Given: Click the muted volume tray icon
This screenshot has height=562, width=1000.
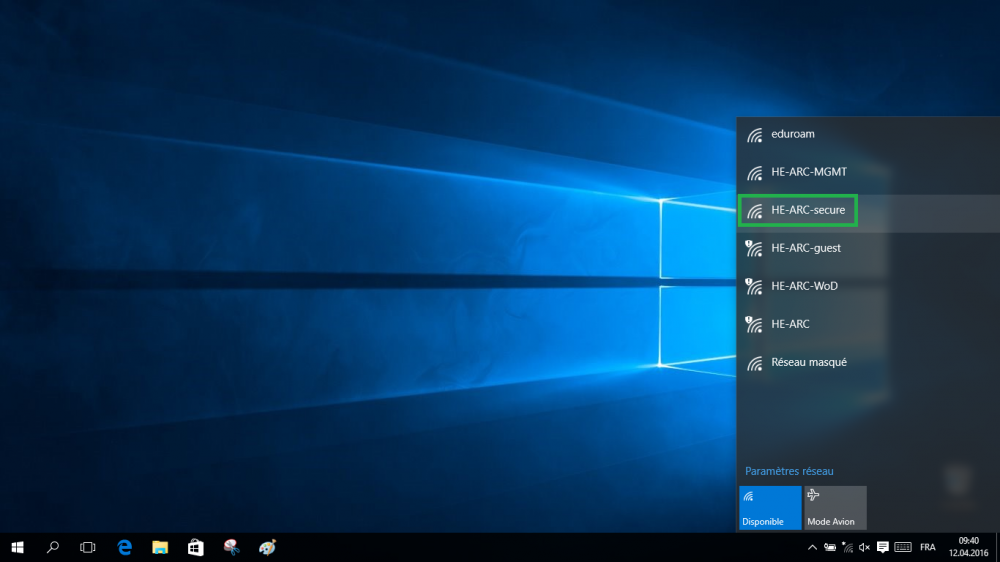Looking at the screenshot, I should (864, 547).
